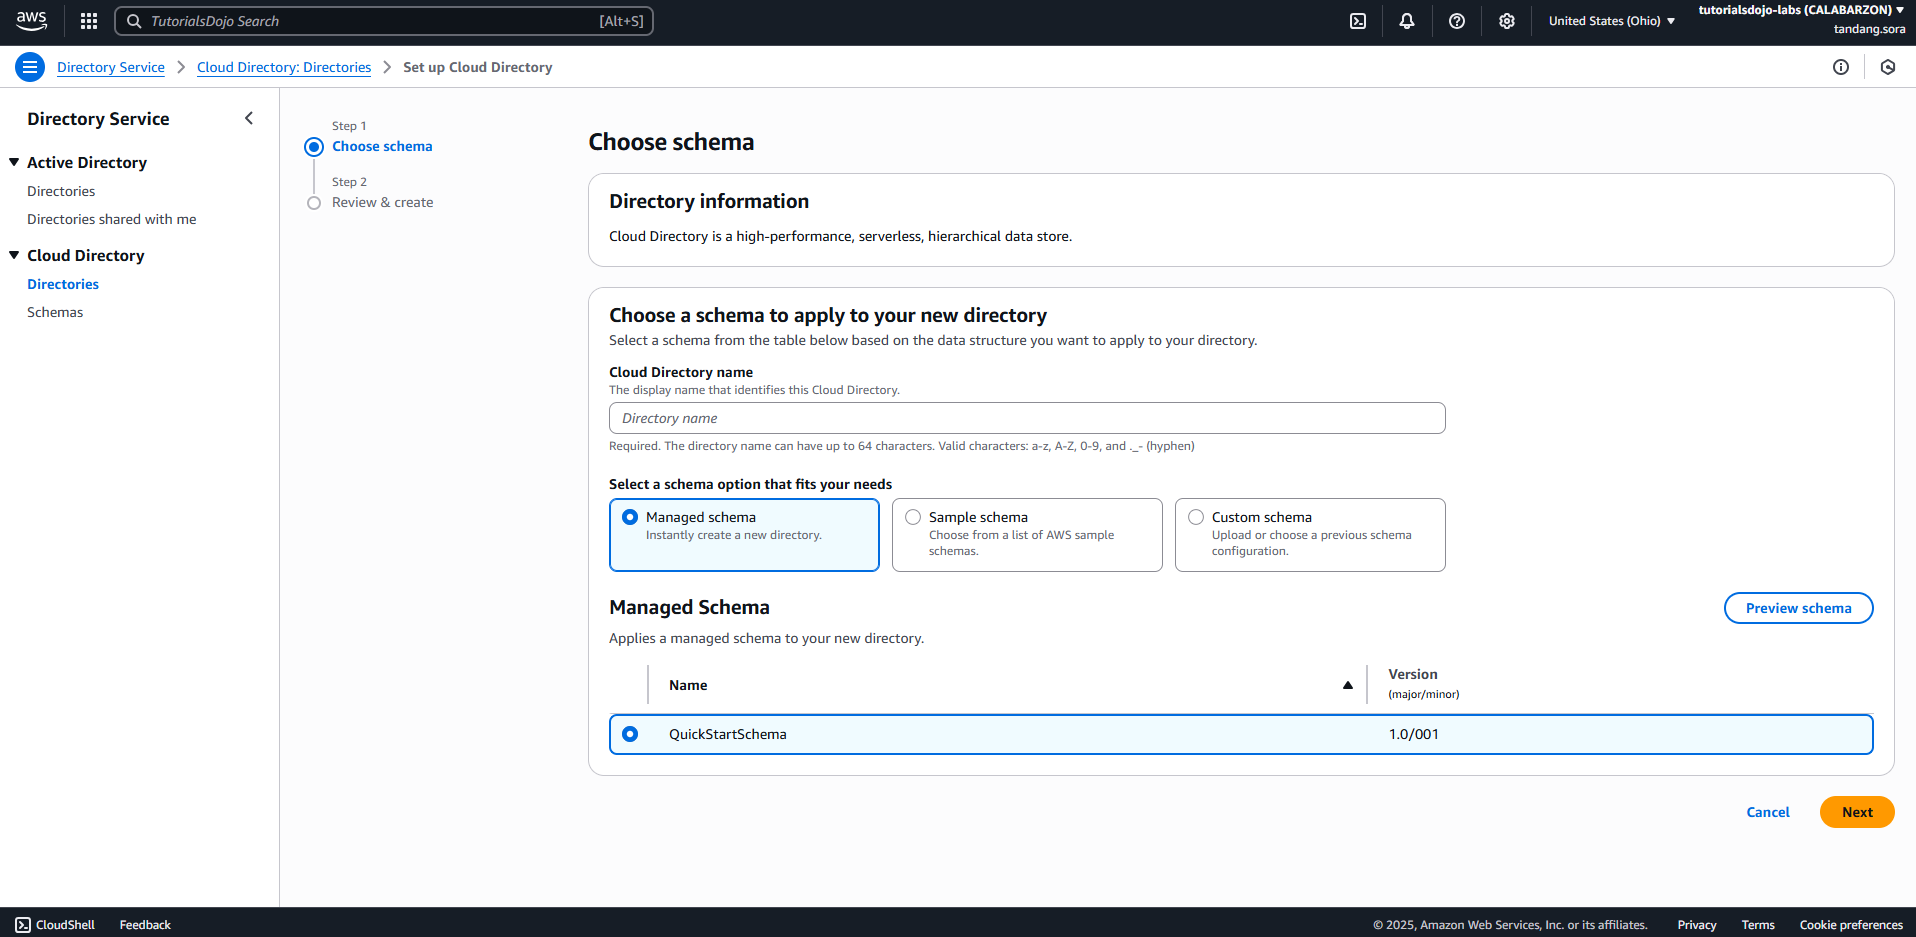Toggle the blue hamburger navigation icon

(x=30, y=67)
